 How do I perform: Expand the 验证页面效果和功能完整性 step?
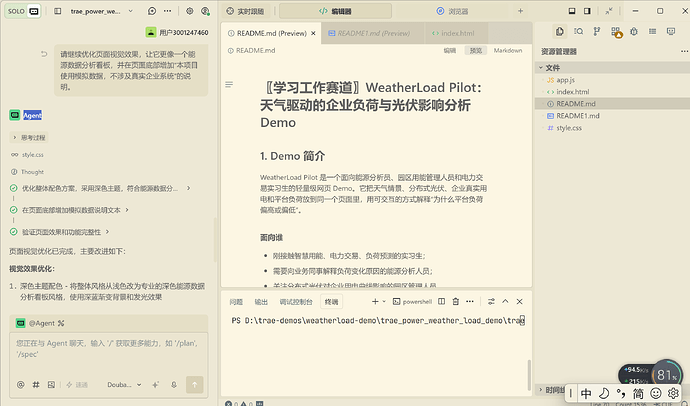[60, 232]
